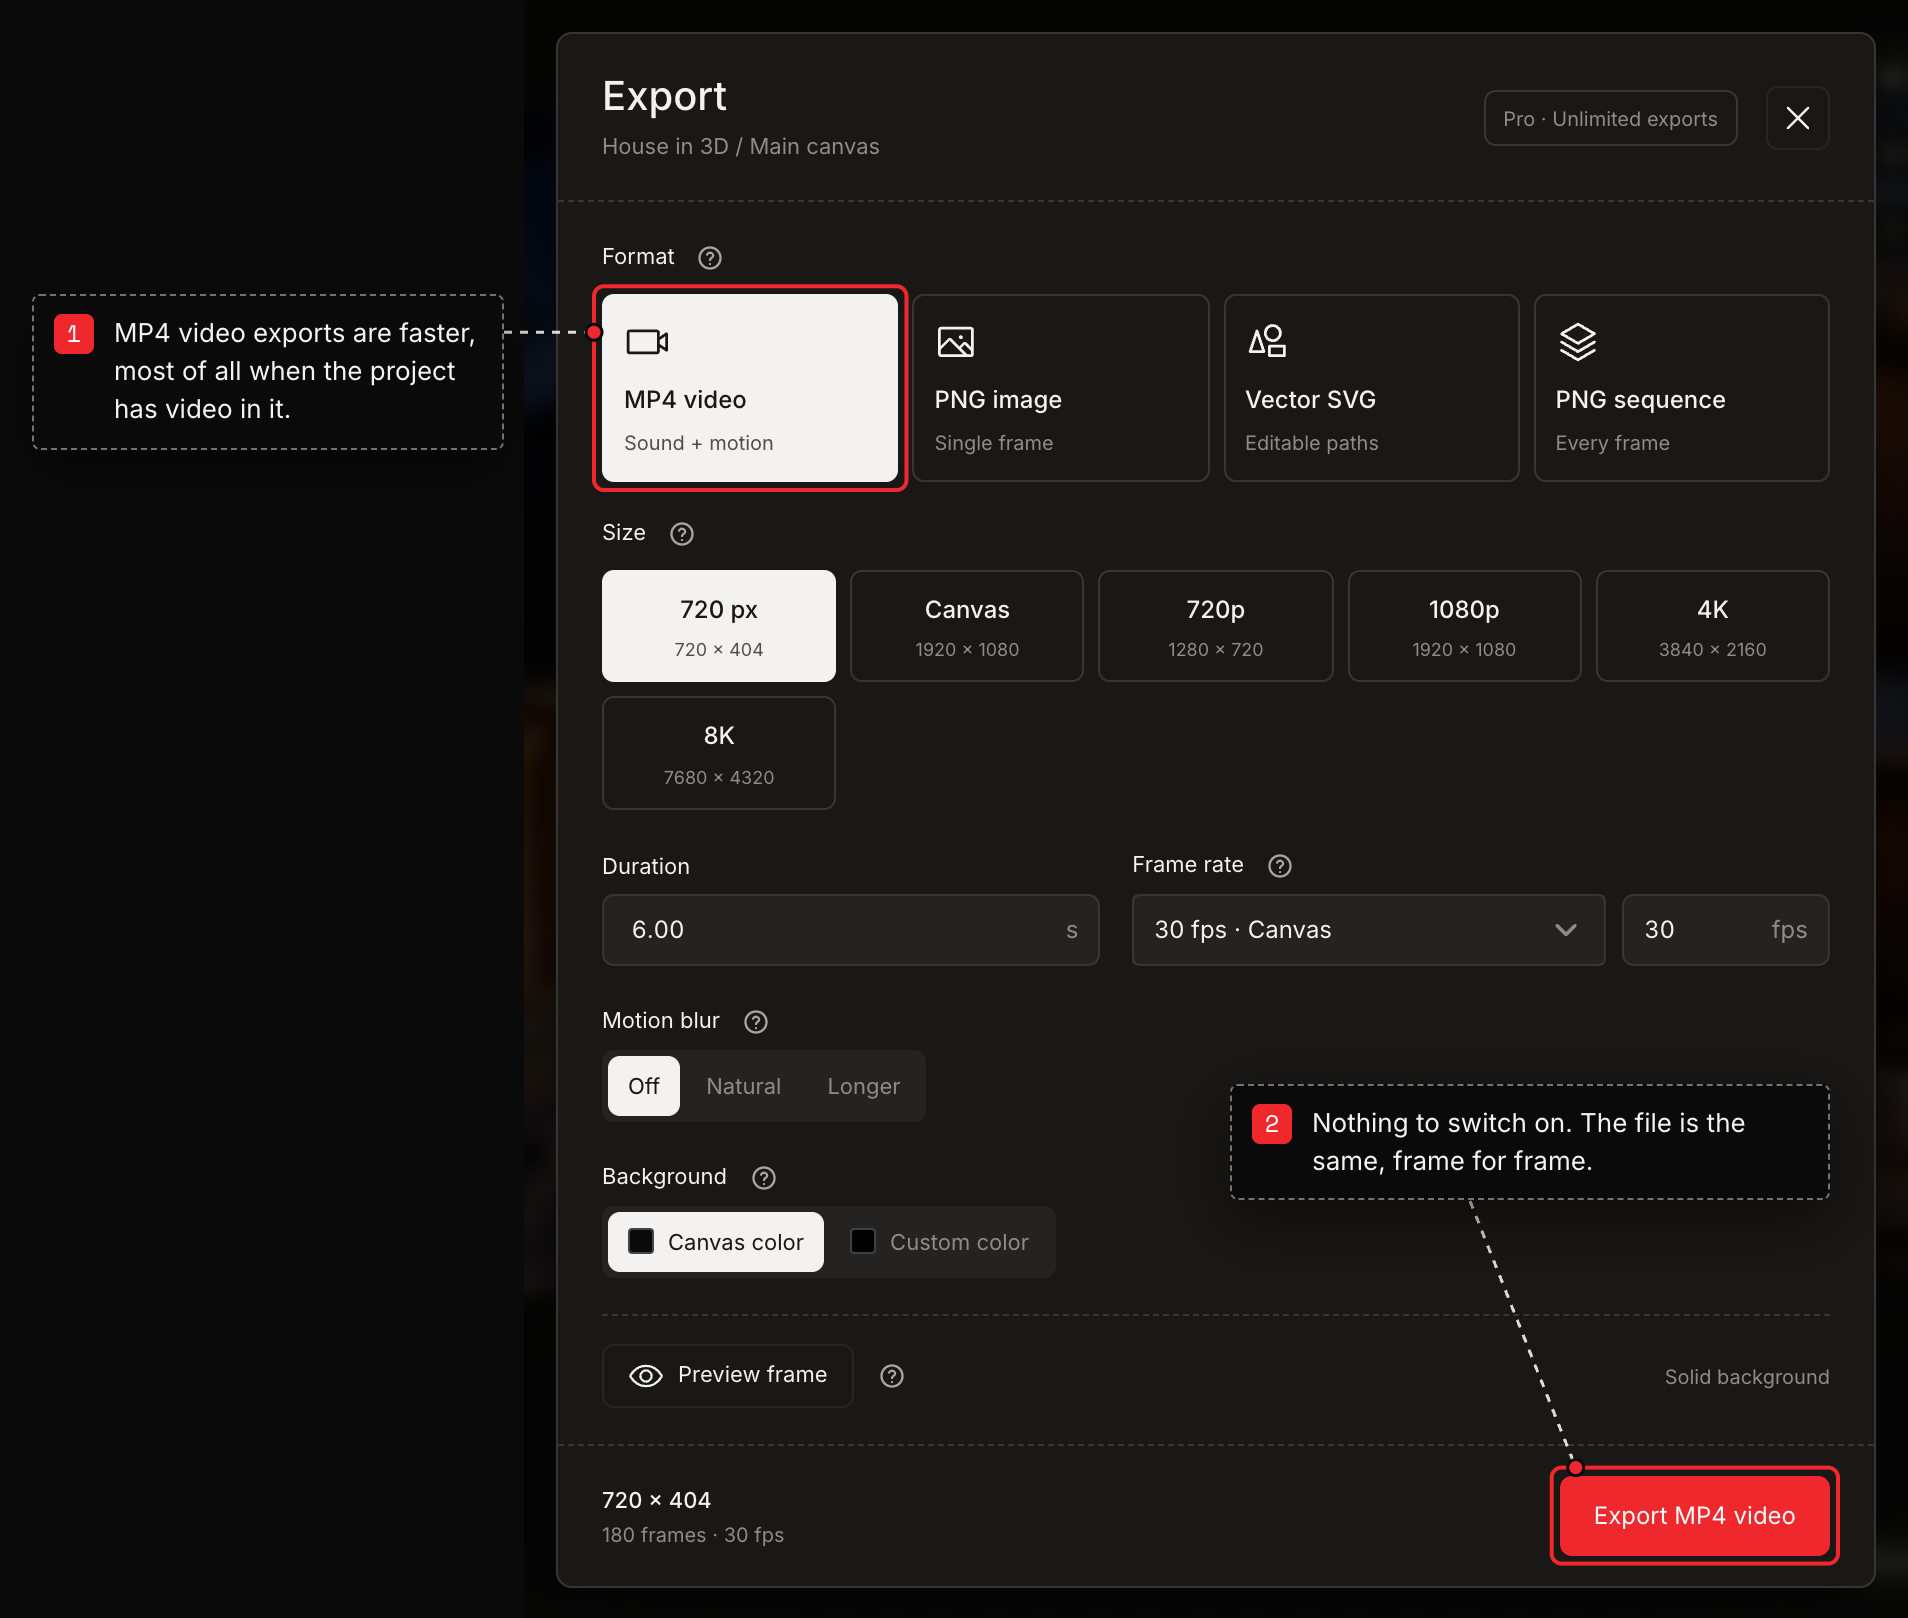Close the Export dialog
The width and height of the screenshot is (1908, 1618).
coord(1797,118)
